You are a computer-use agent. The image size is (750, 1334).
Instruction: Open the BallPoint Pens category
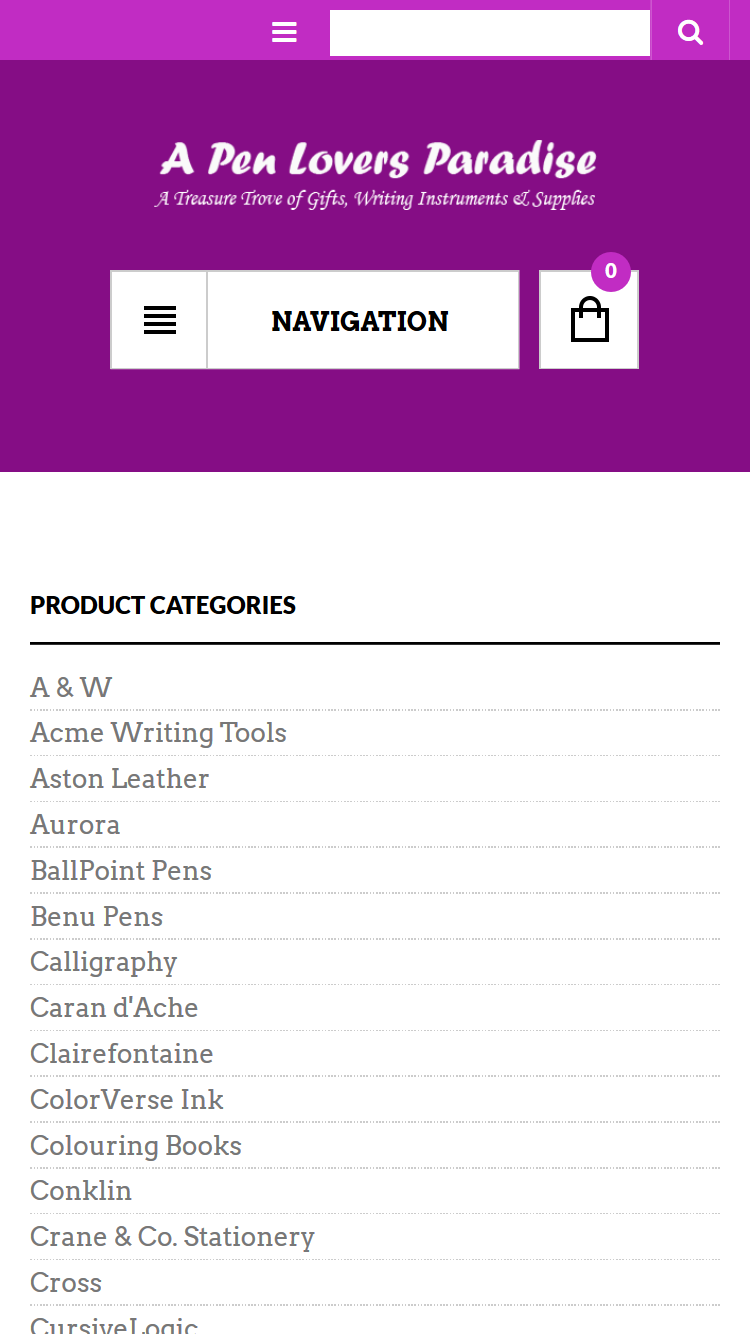coord(121,871)
